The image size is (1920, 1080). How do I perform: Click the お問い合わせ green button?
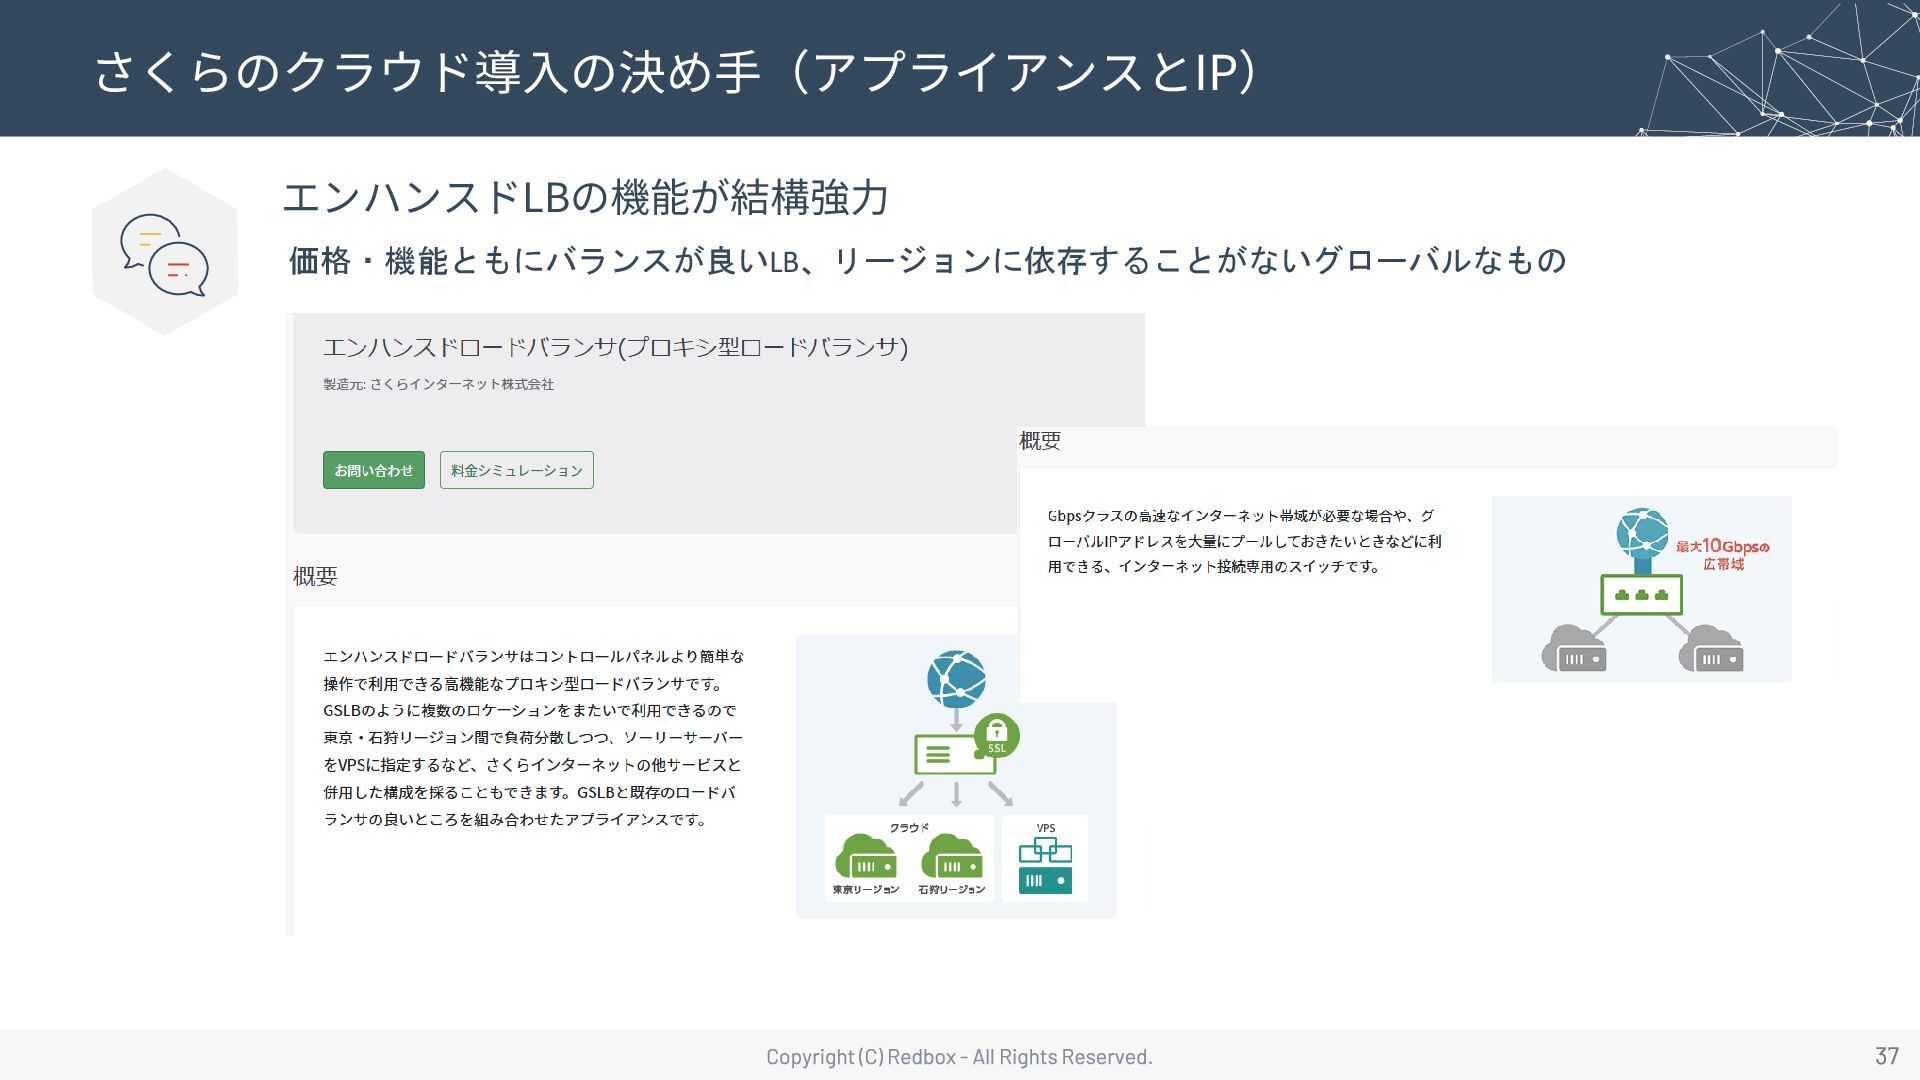[374, 470]
